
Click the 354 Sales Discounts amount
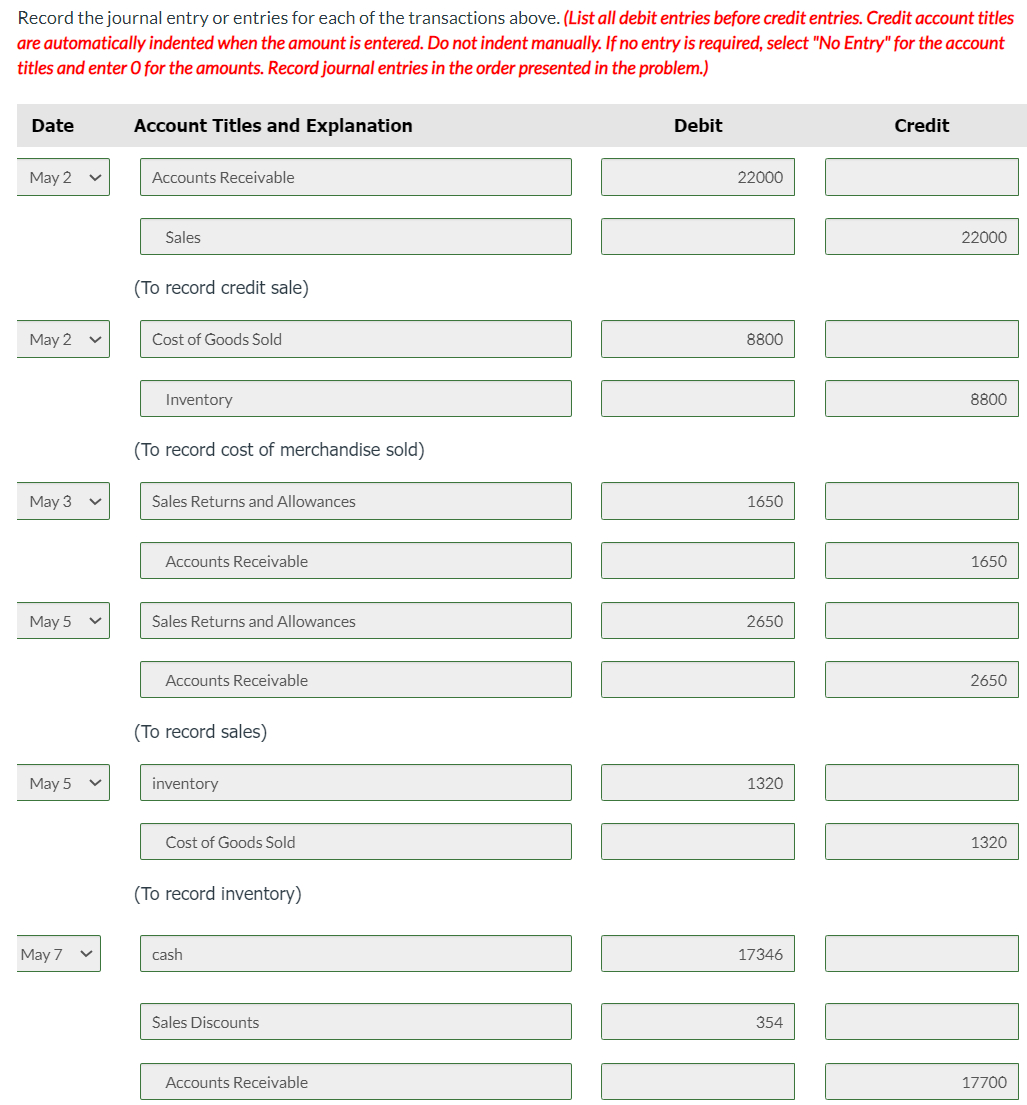pyautogui.click(x=697, y=1021)
